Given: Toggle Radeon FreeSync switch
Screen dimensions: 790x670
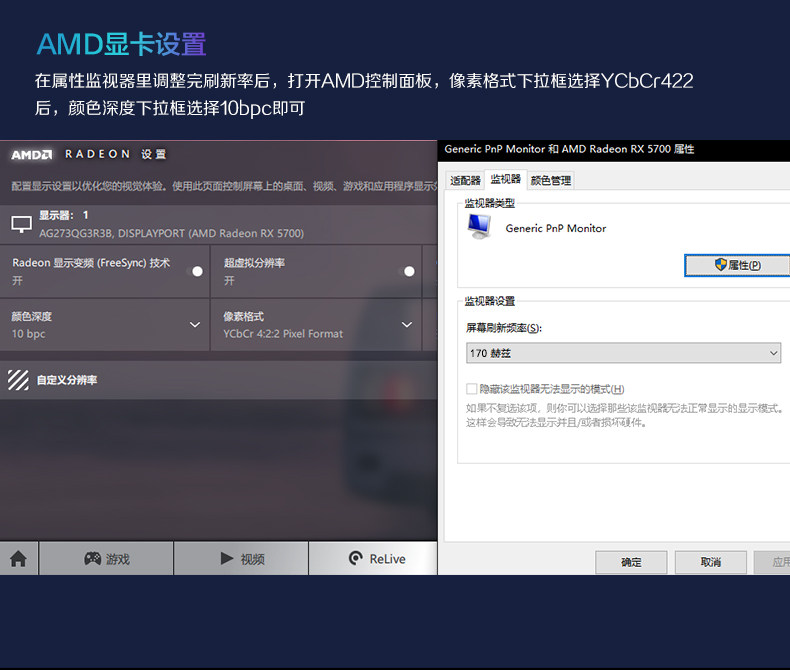Looking at the screenshot, I should 195,272.
